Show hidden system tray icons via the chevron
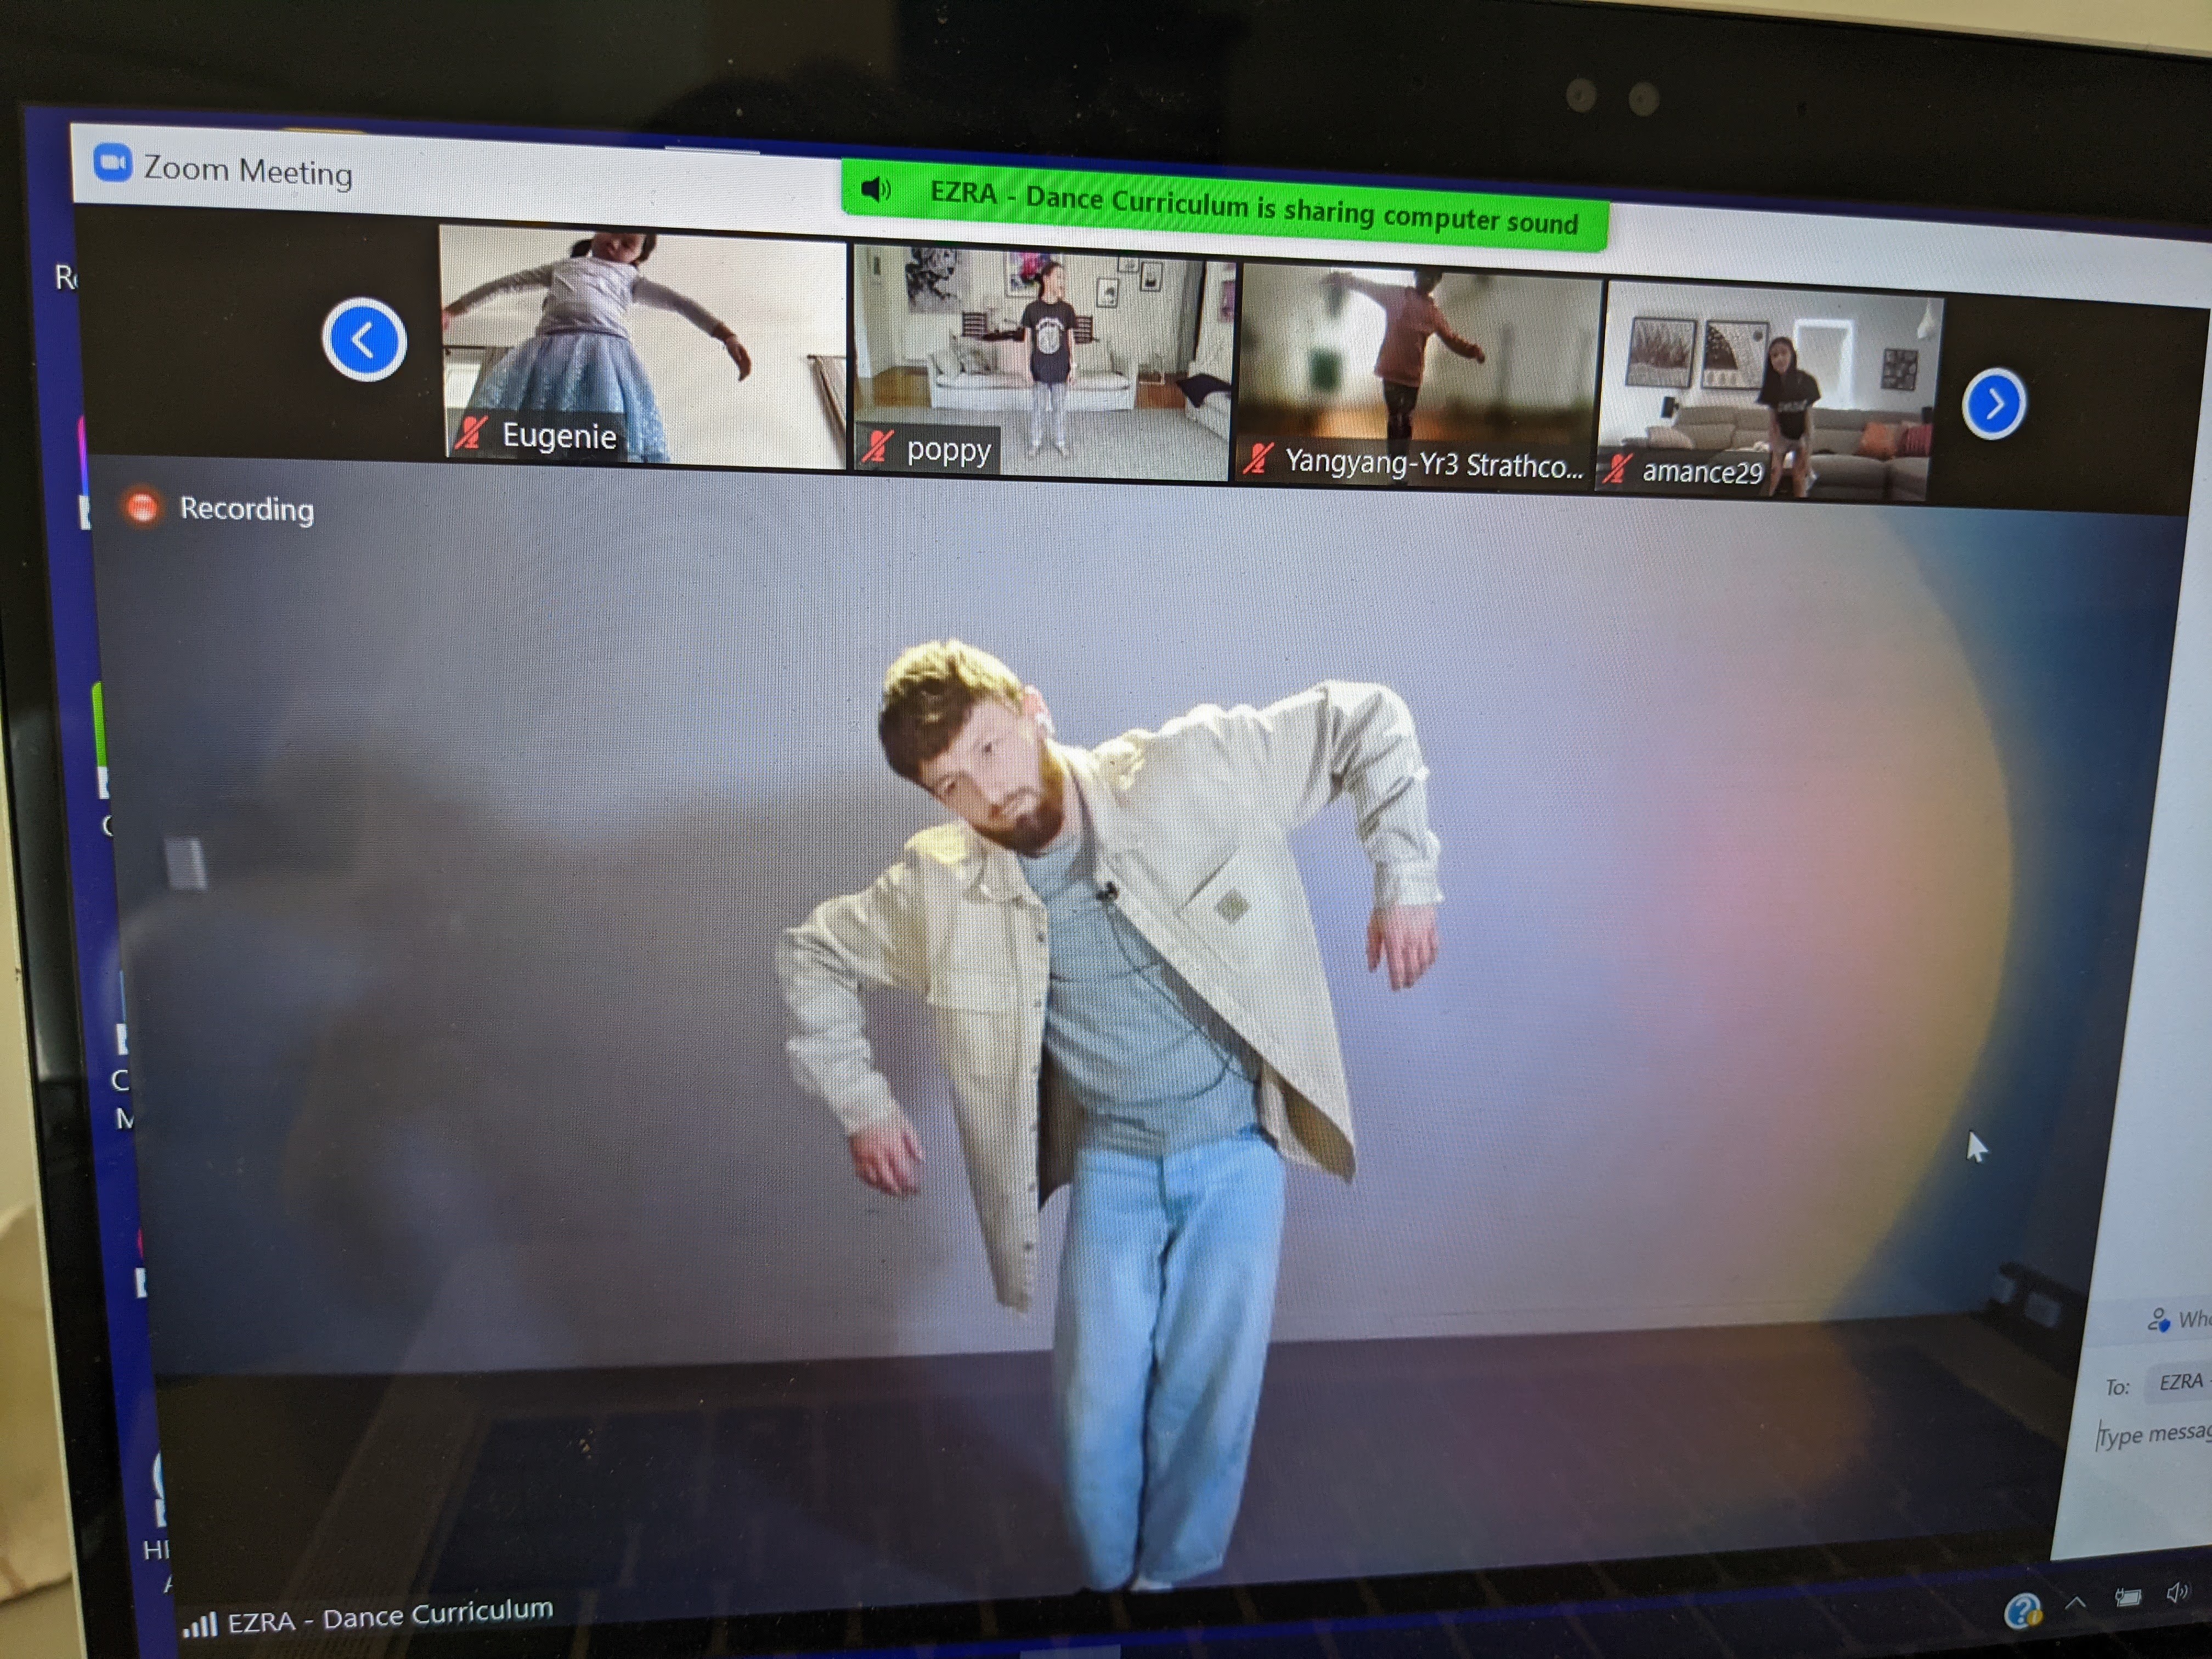Screen dimensions: 2212x1659 pos(2075,1604)
